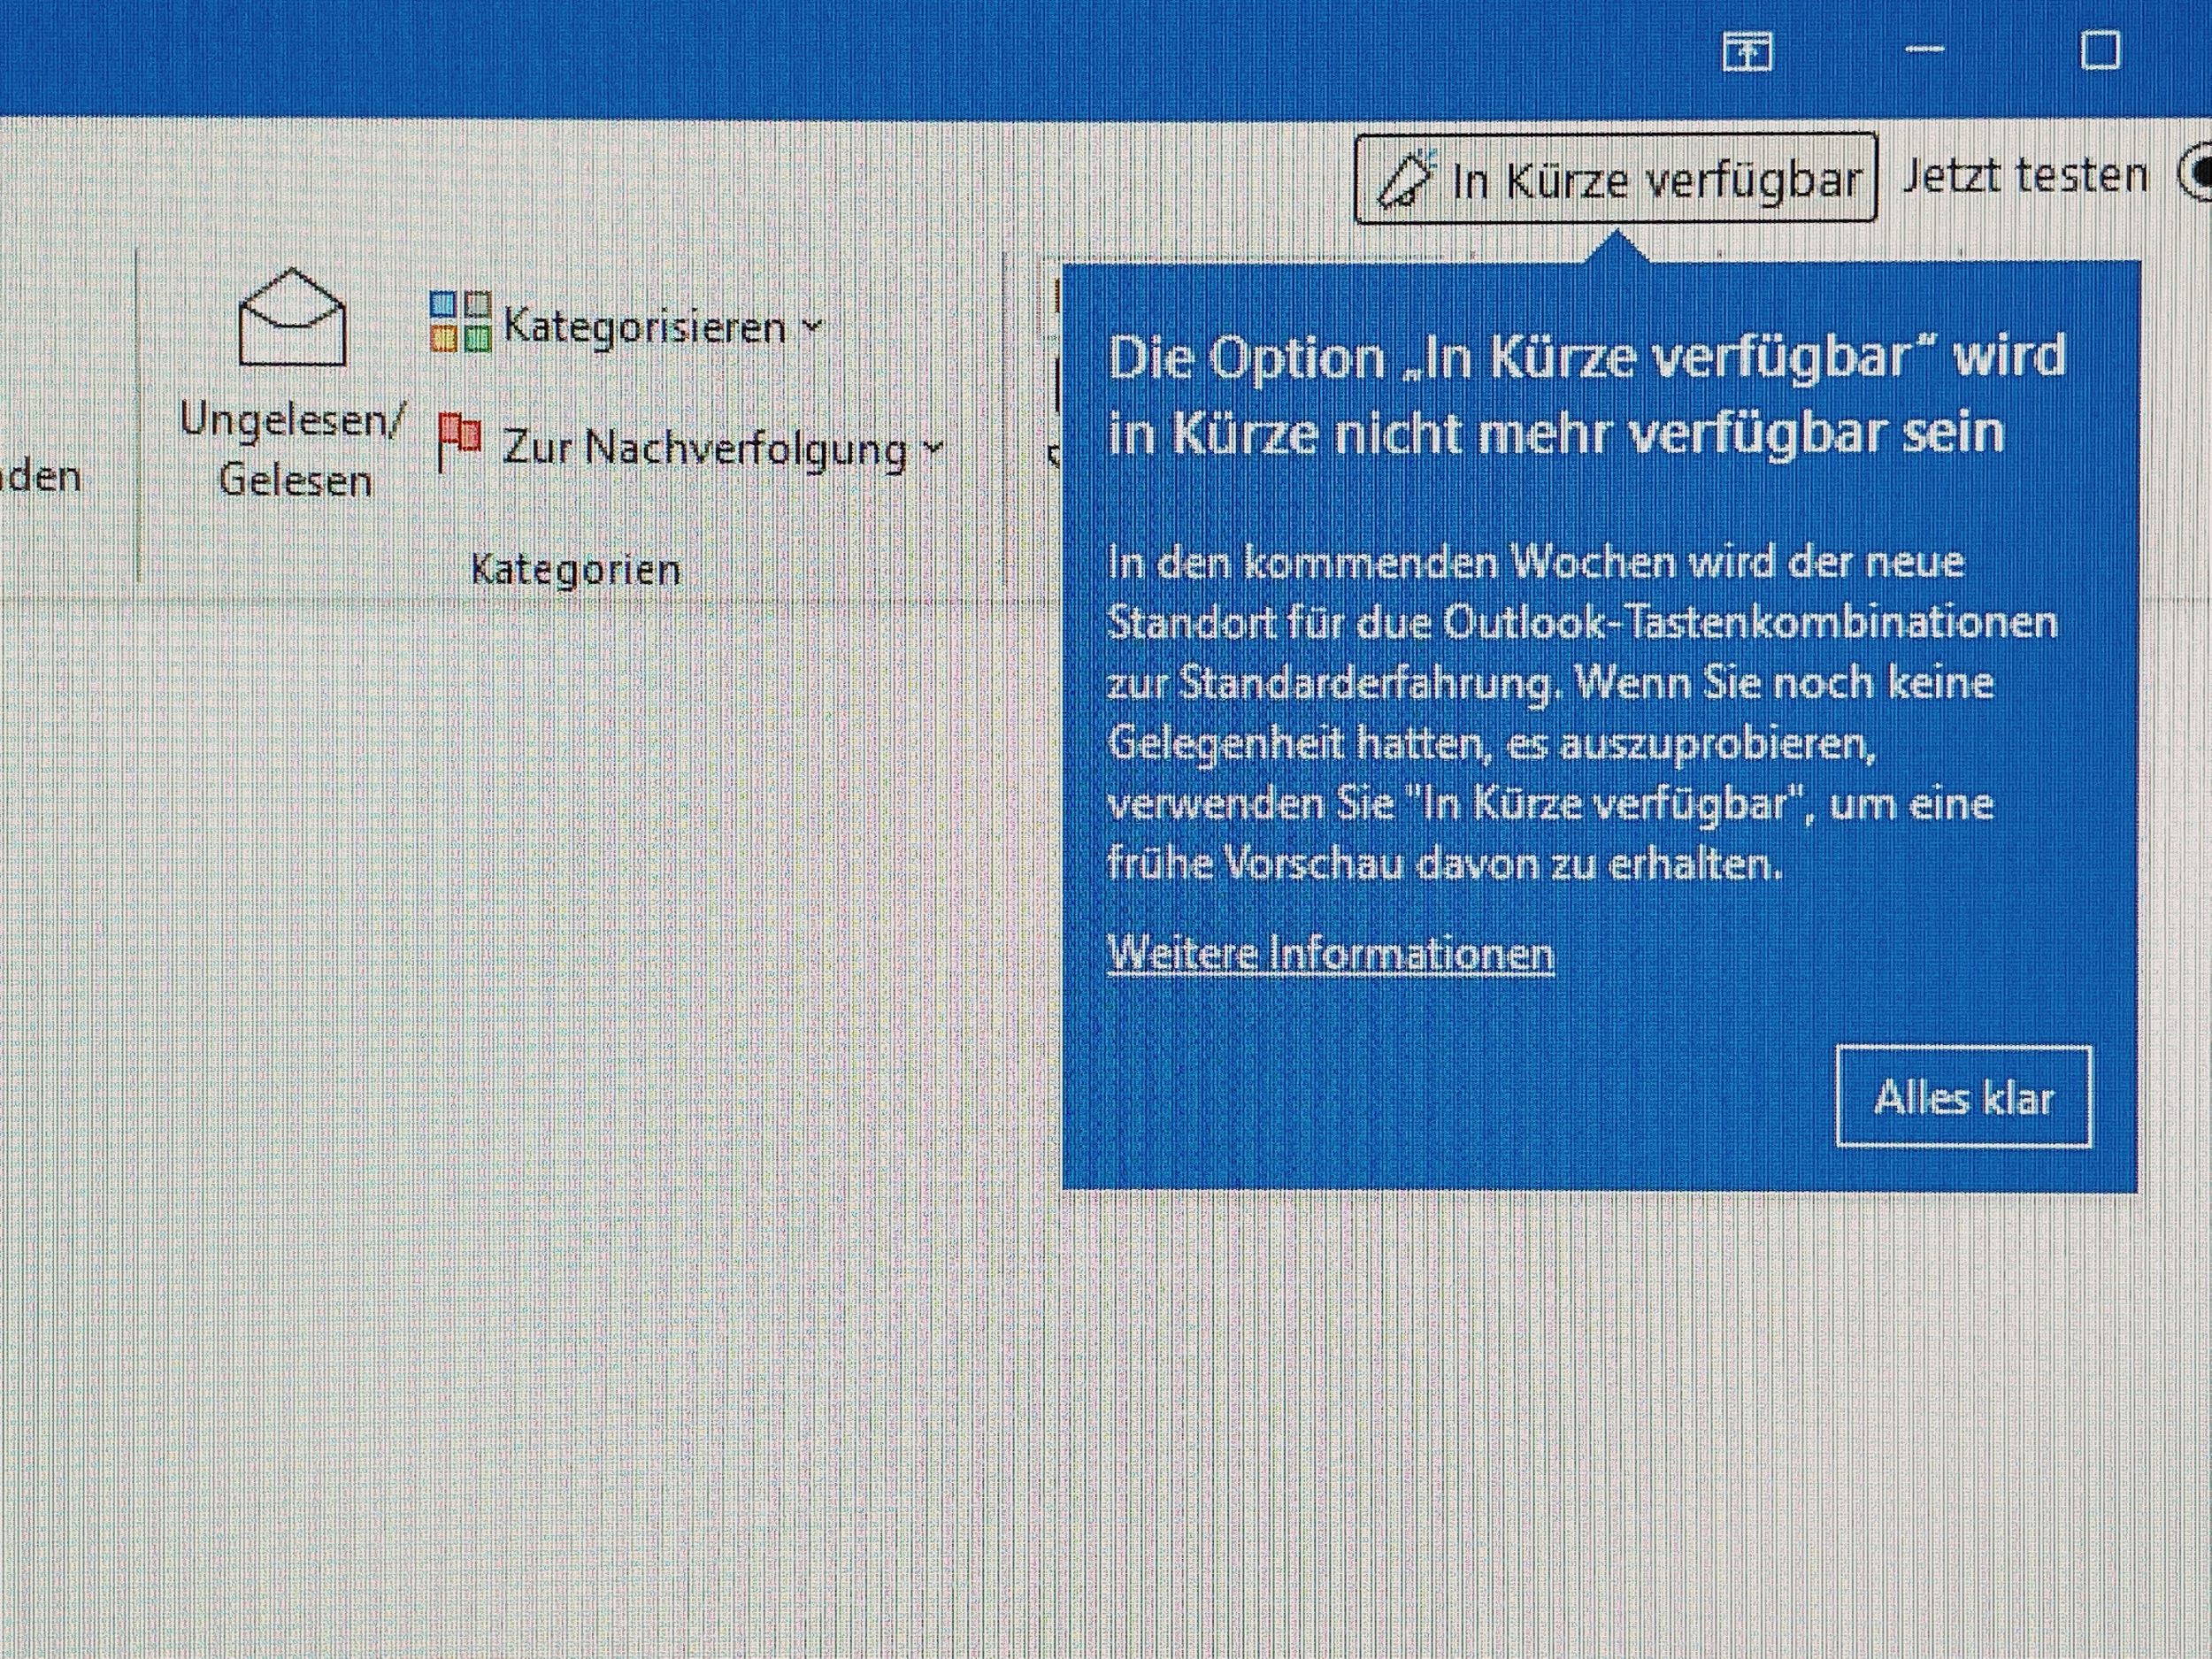Click the colored squares Kategorisieren icon
This screenshot has height=1659, width=2212.
(461, 322)
